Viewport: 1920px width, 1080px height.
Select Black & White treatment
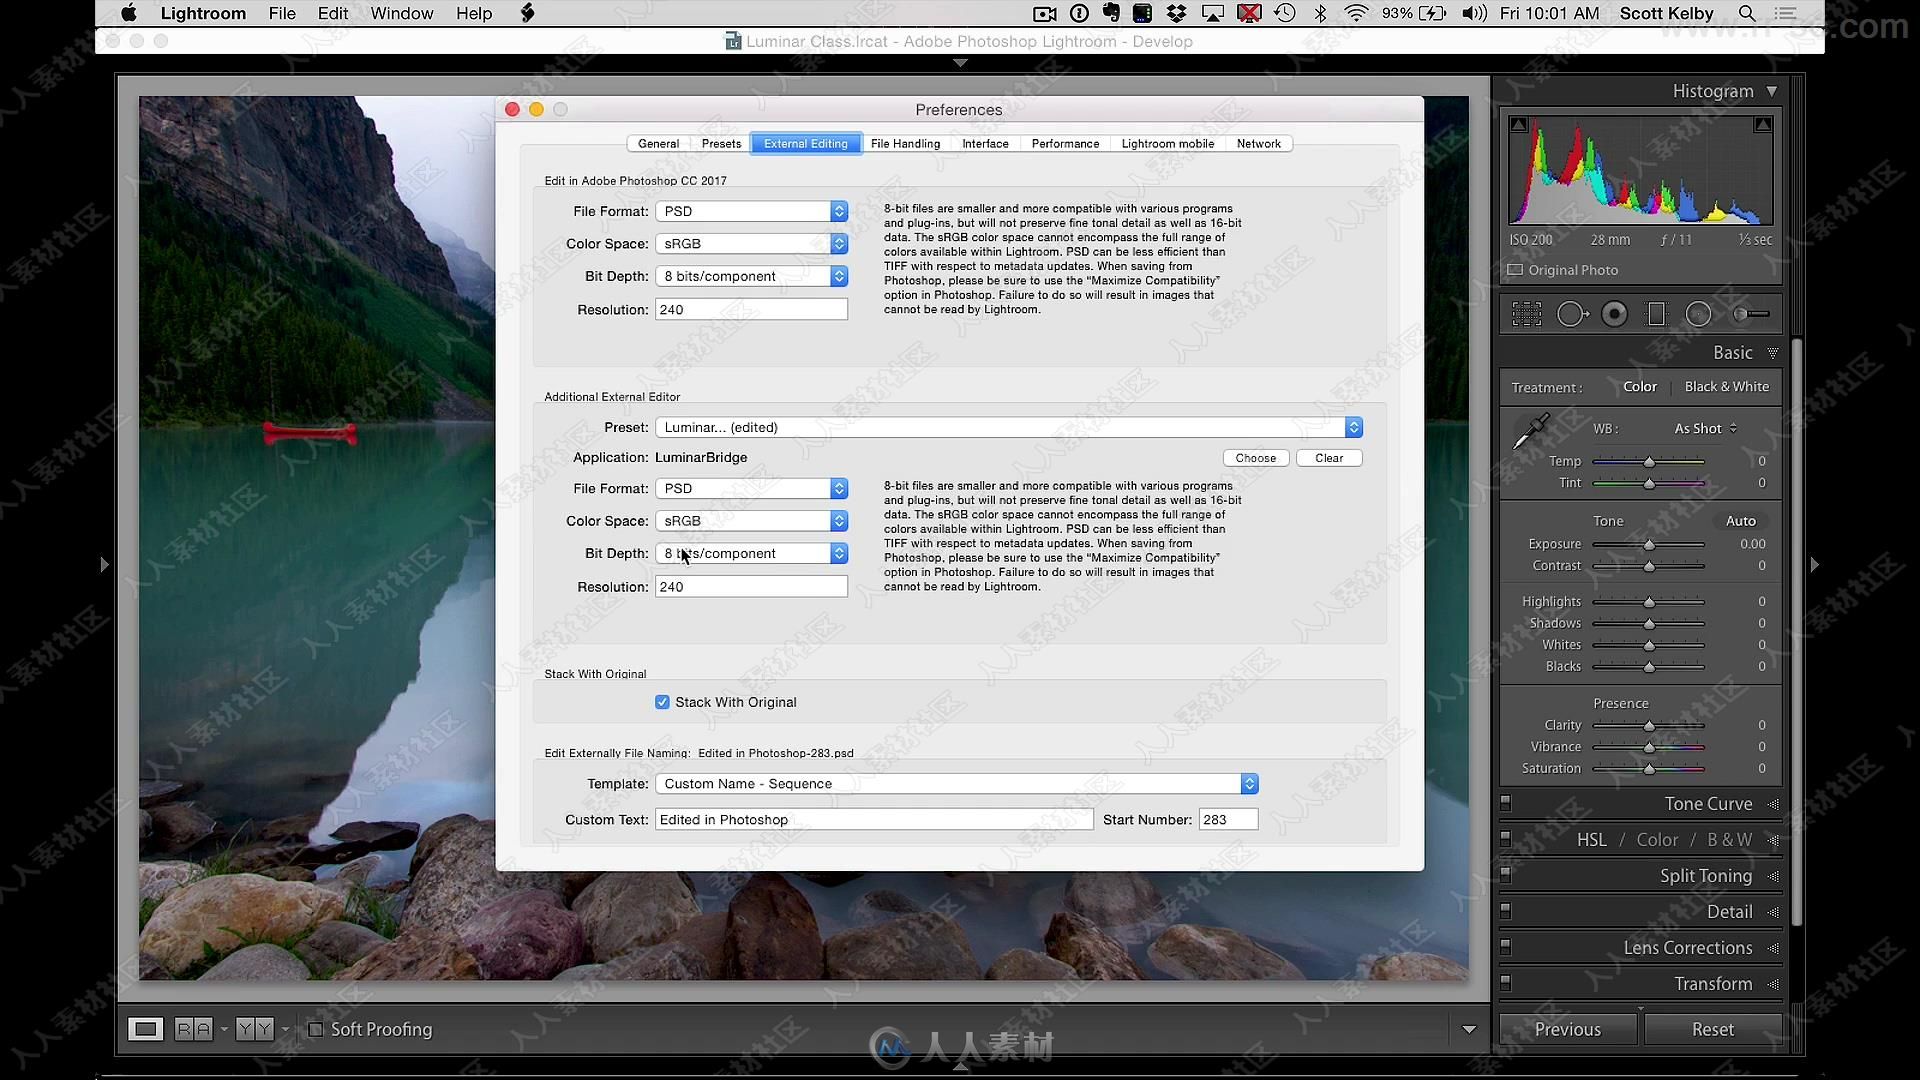1726,387
